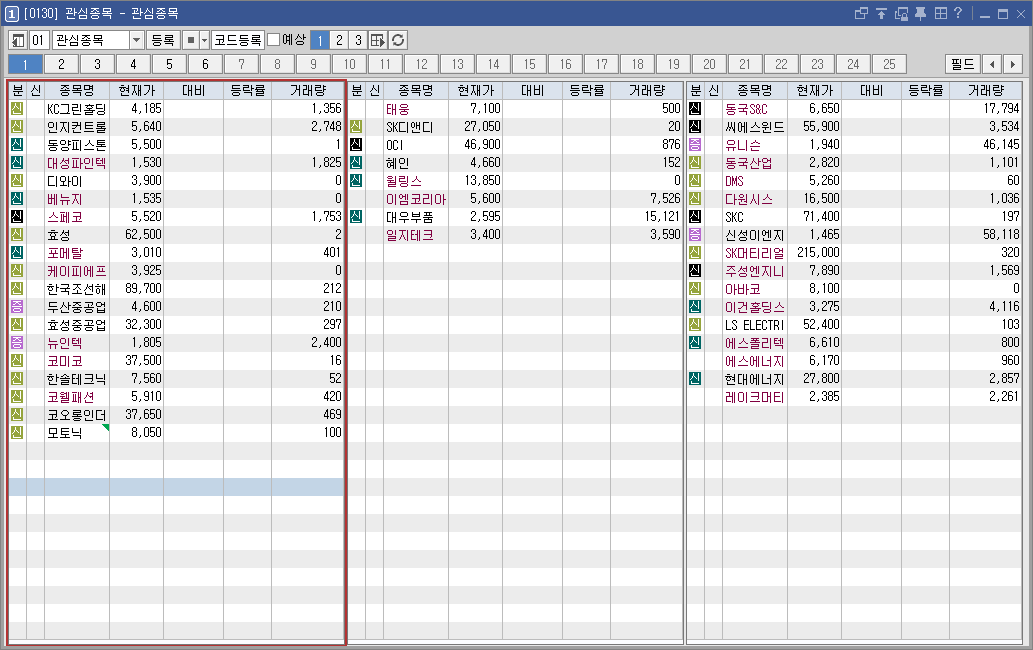Click the status icon beside SK디앤디

[356, 126]
